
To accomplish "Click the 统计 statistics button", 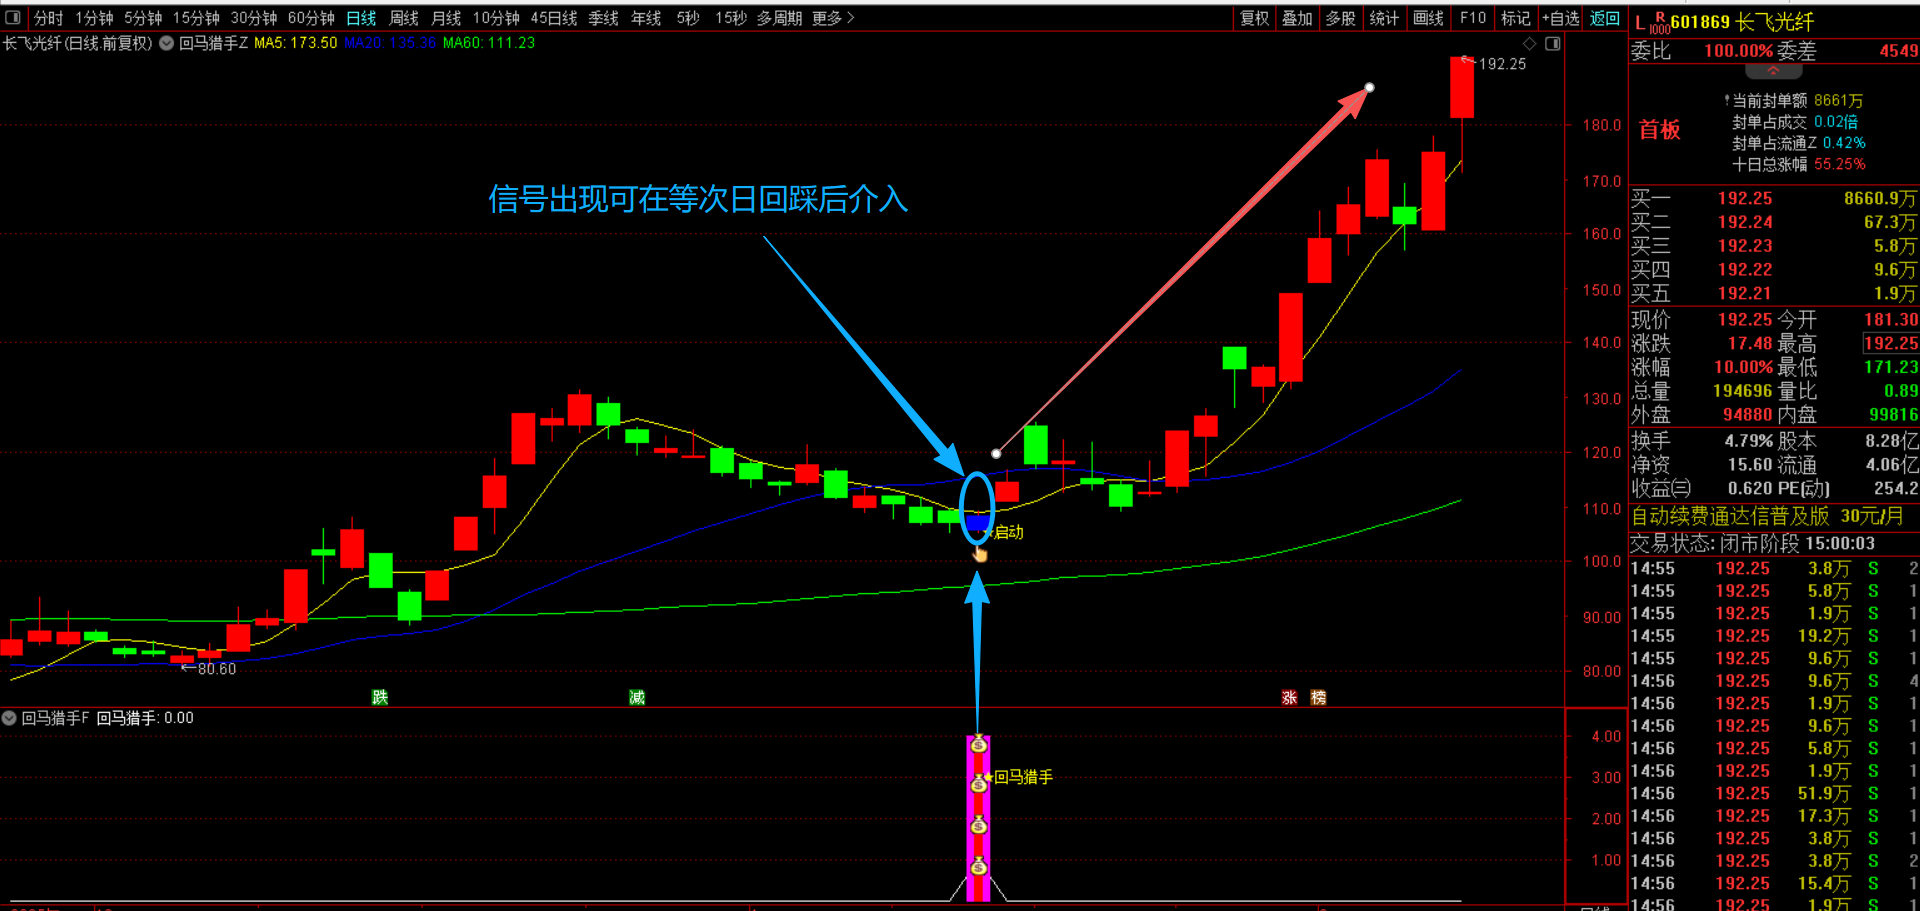I will pyautogui.click(x=1384, y=18).
